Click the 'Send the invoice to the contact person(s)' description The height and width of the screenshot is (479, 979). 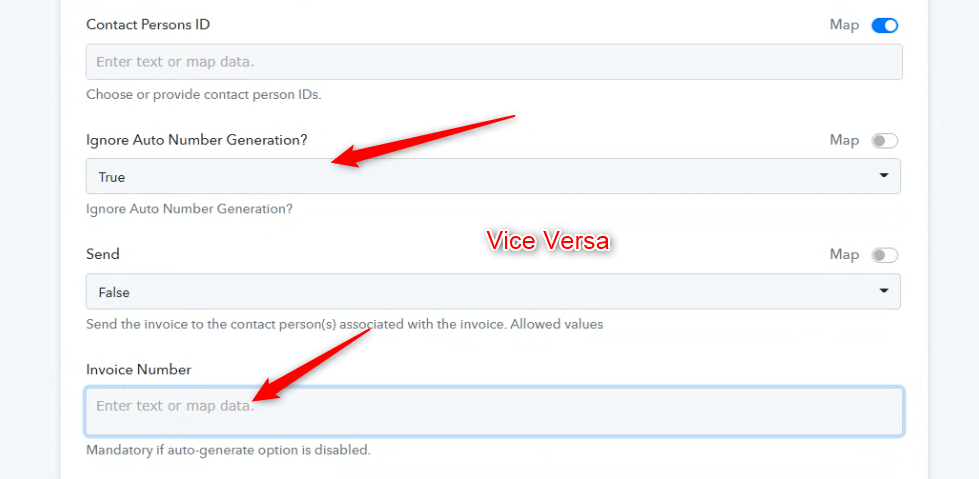point(345,324)
